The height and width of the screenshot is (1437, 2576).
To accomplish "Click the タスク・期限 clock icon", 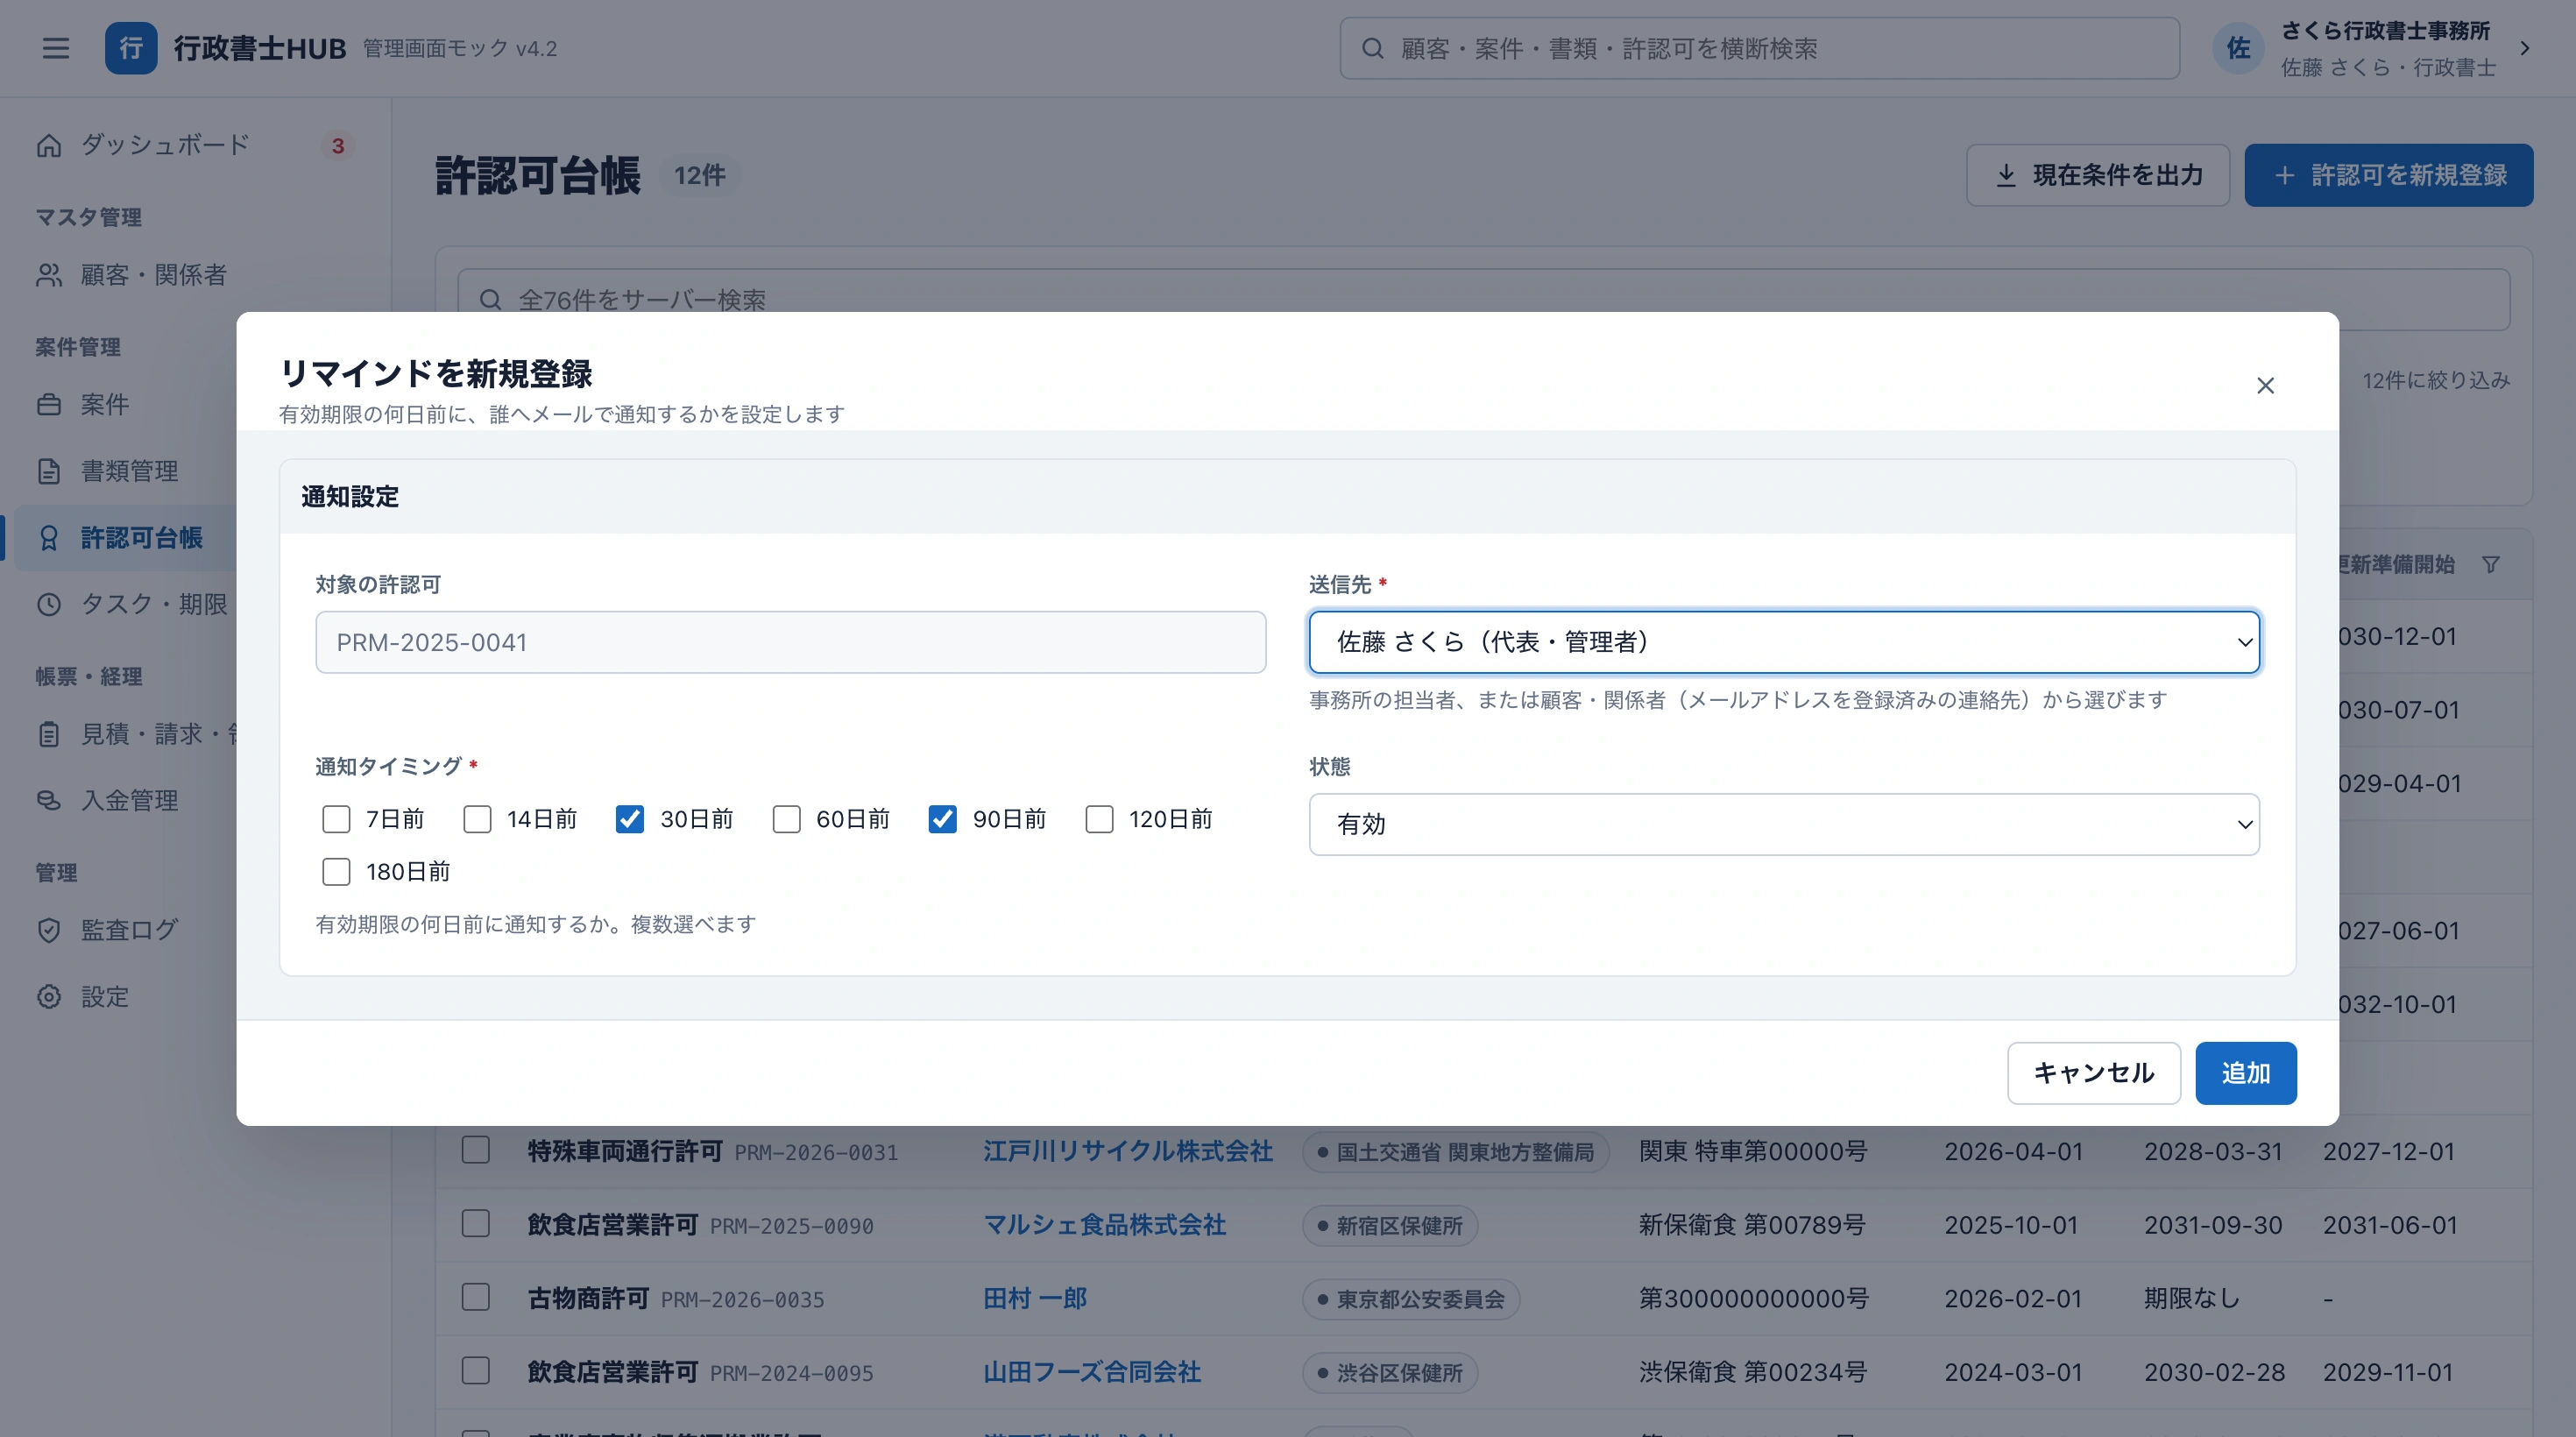I will coord(49,604).
